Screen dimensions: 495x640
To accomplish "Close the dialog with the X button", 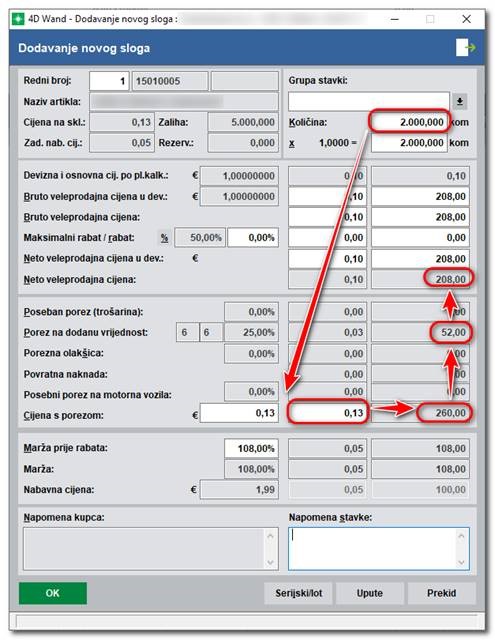I will (466, 19).
